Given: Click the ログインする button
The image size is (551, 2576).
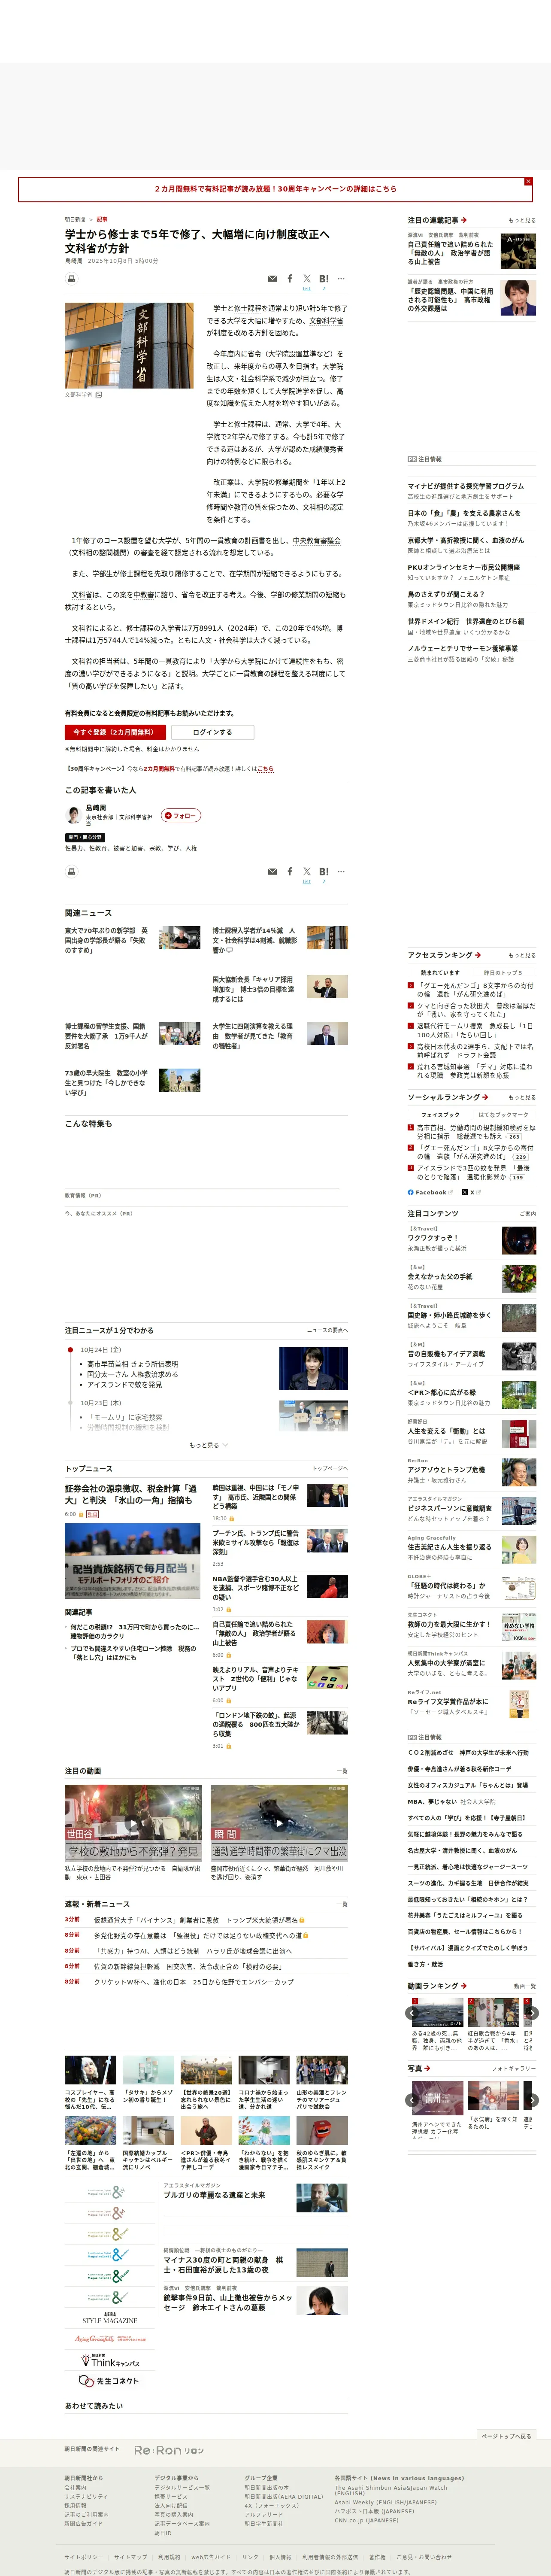Looking at the screenshot, I should click(x=212, y=732).
